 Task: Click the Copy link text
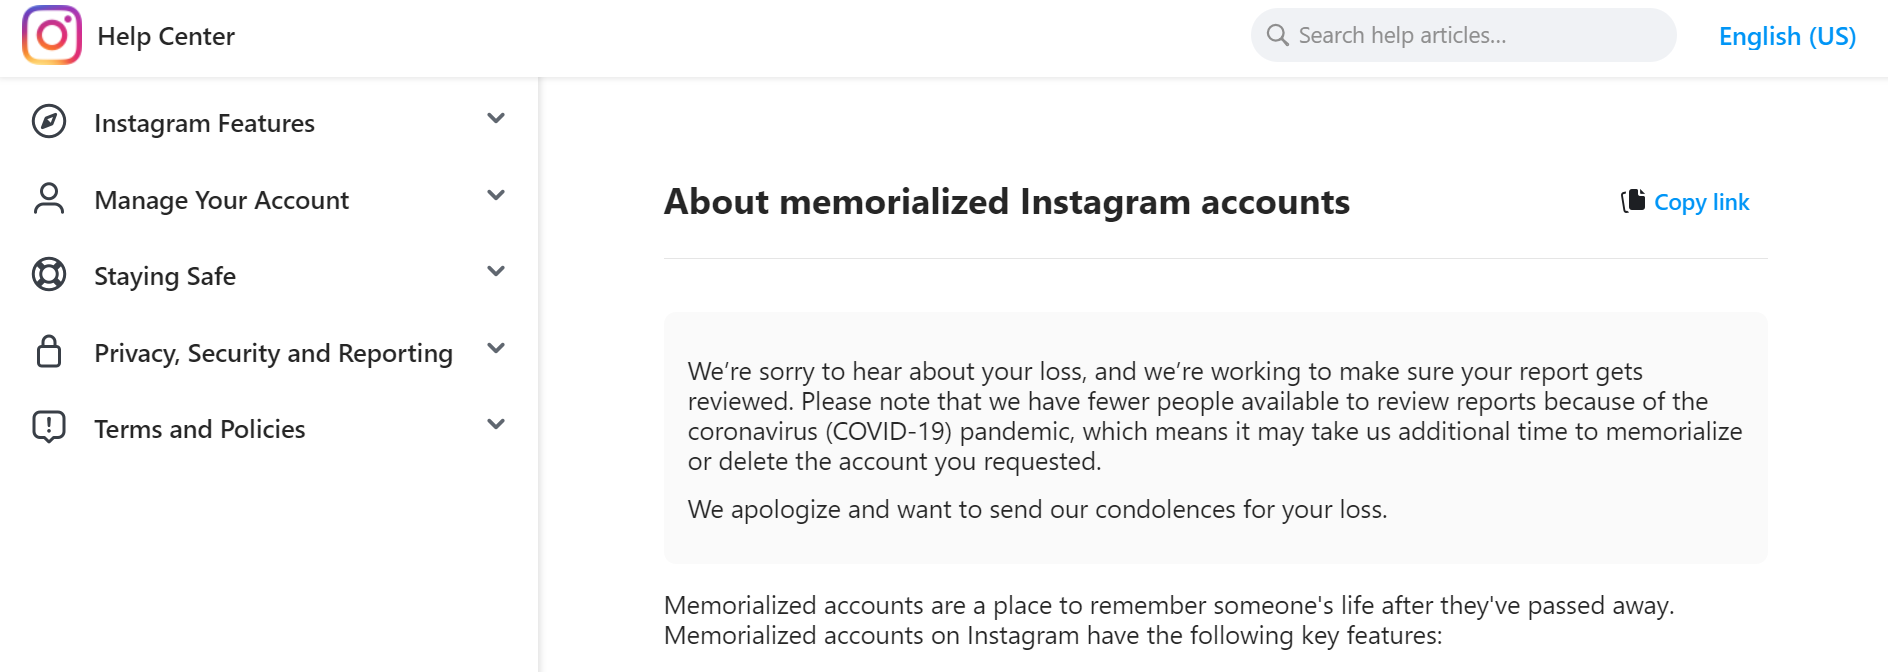(x=1701, y=202)
